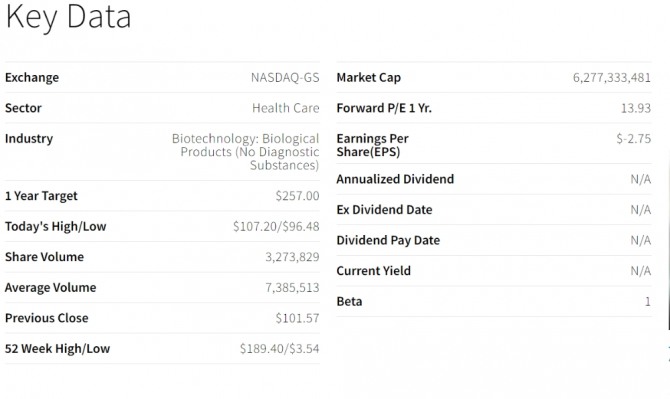Select the Market Cap figure 6,277,333,481
This screenshot has height=399, width=670.
(612, 78)
